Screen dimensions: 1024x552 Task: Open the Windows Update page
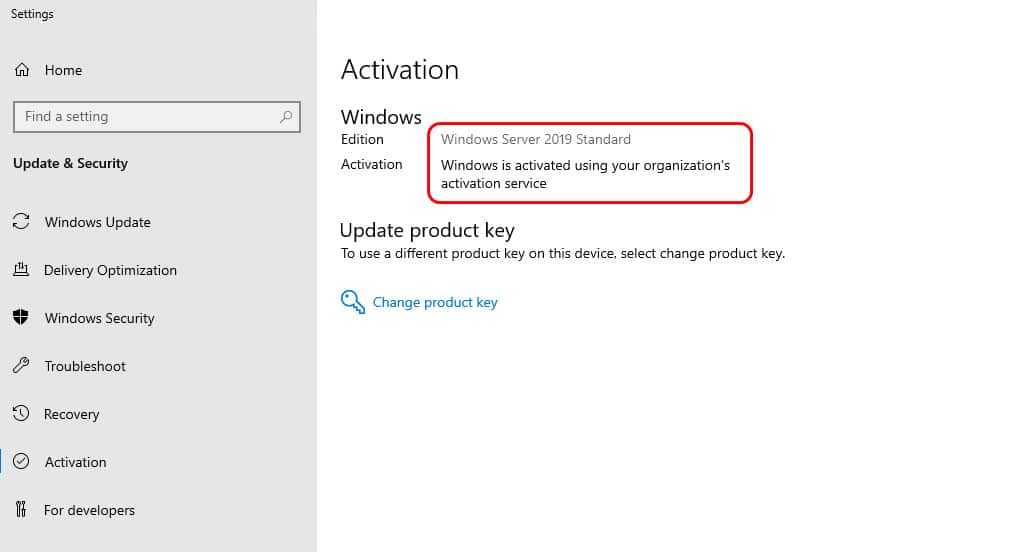(97, 222)
